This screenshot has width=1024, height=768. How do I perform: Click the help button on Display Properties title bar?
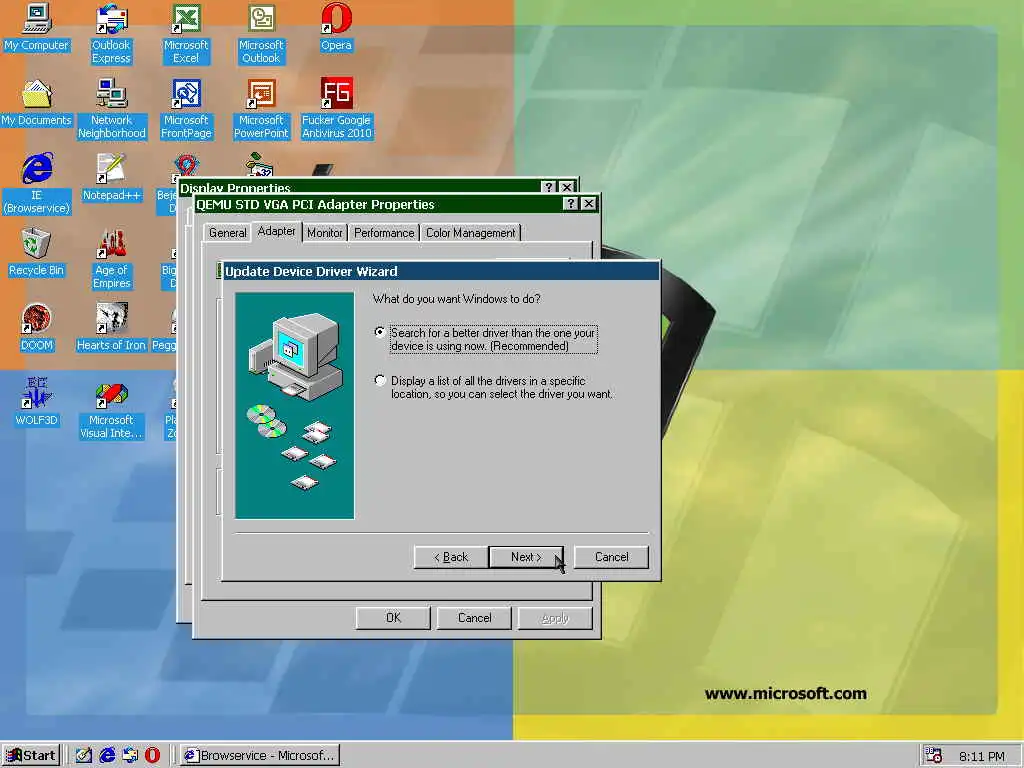[x=549, y=187]
